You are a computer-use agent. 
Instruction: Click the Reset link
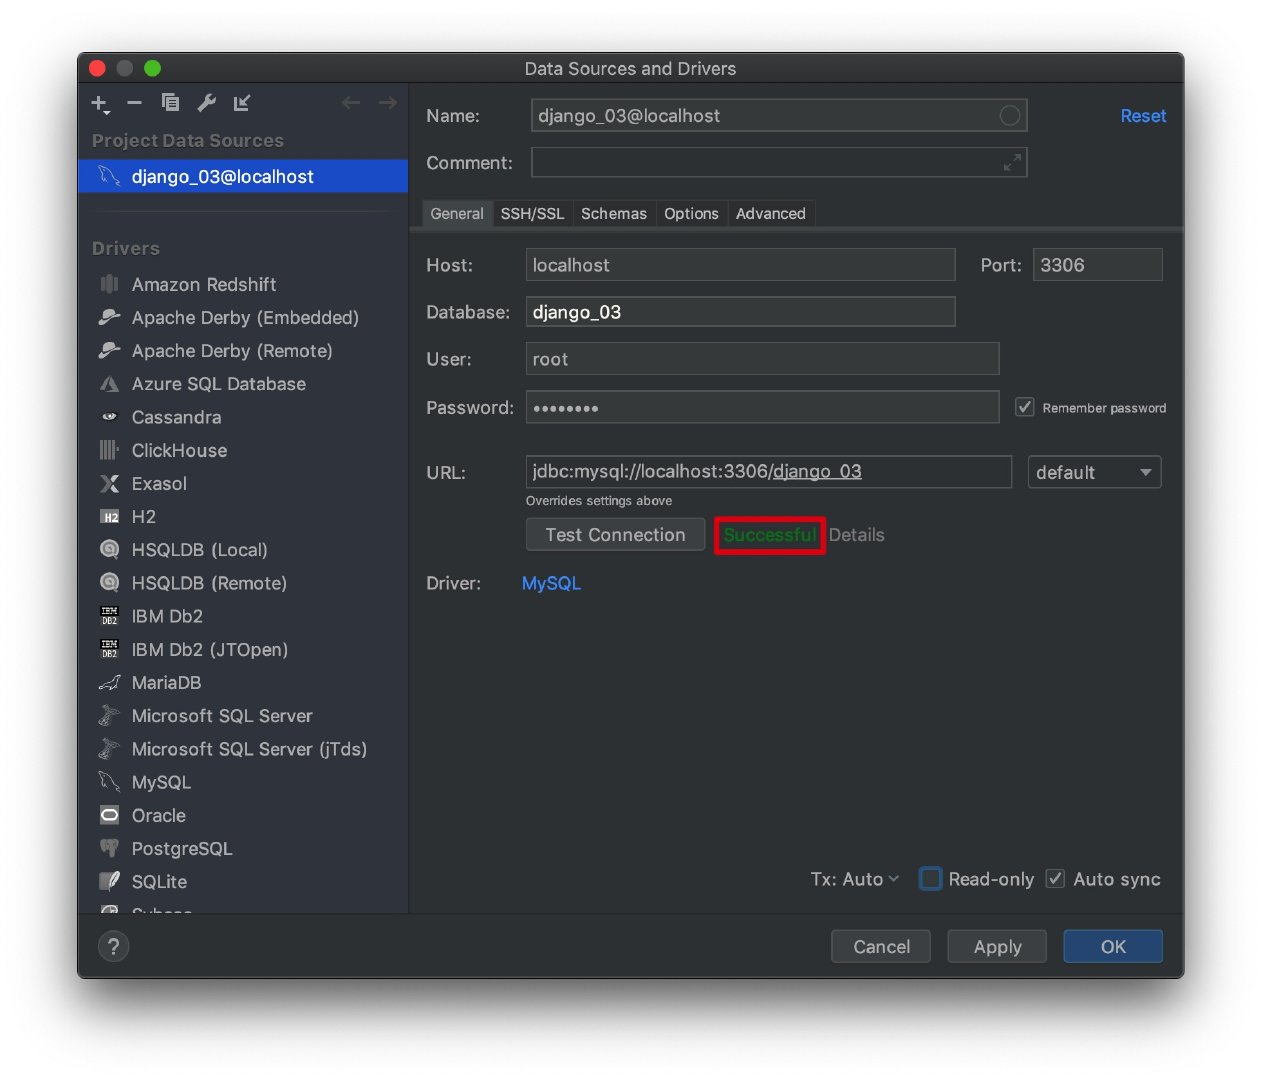[1143, 116]
